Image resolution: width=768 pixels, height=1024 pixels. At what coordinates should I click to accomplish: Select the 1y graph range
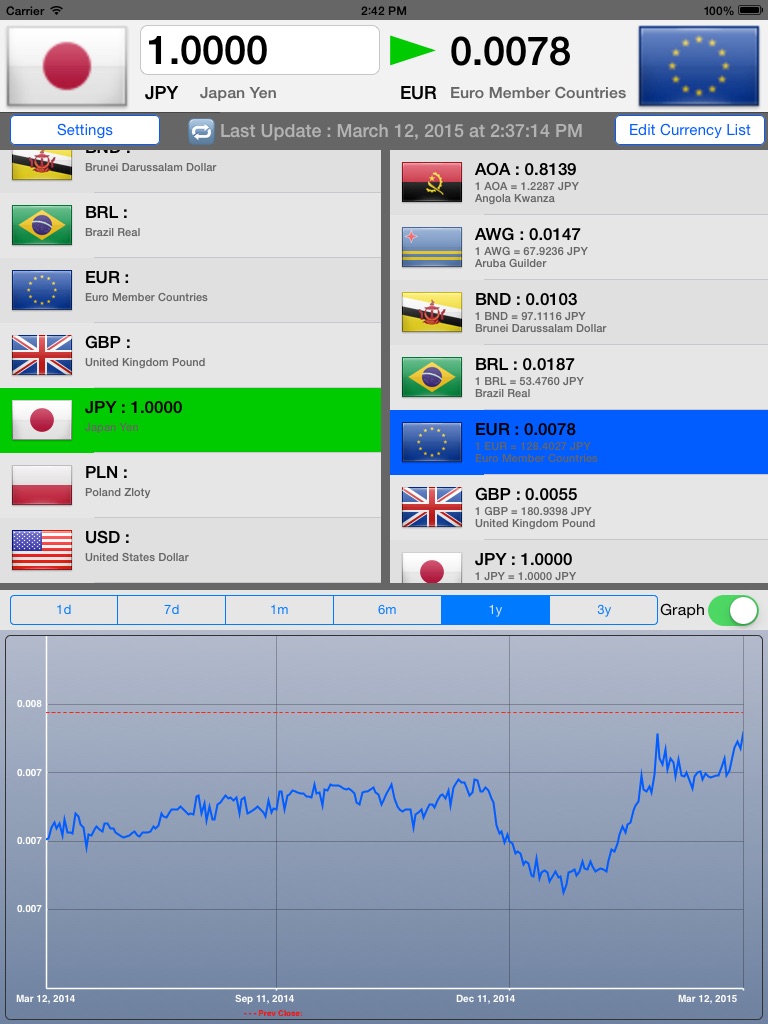[496, 610]
